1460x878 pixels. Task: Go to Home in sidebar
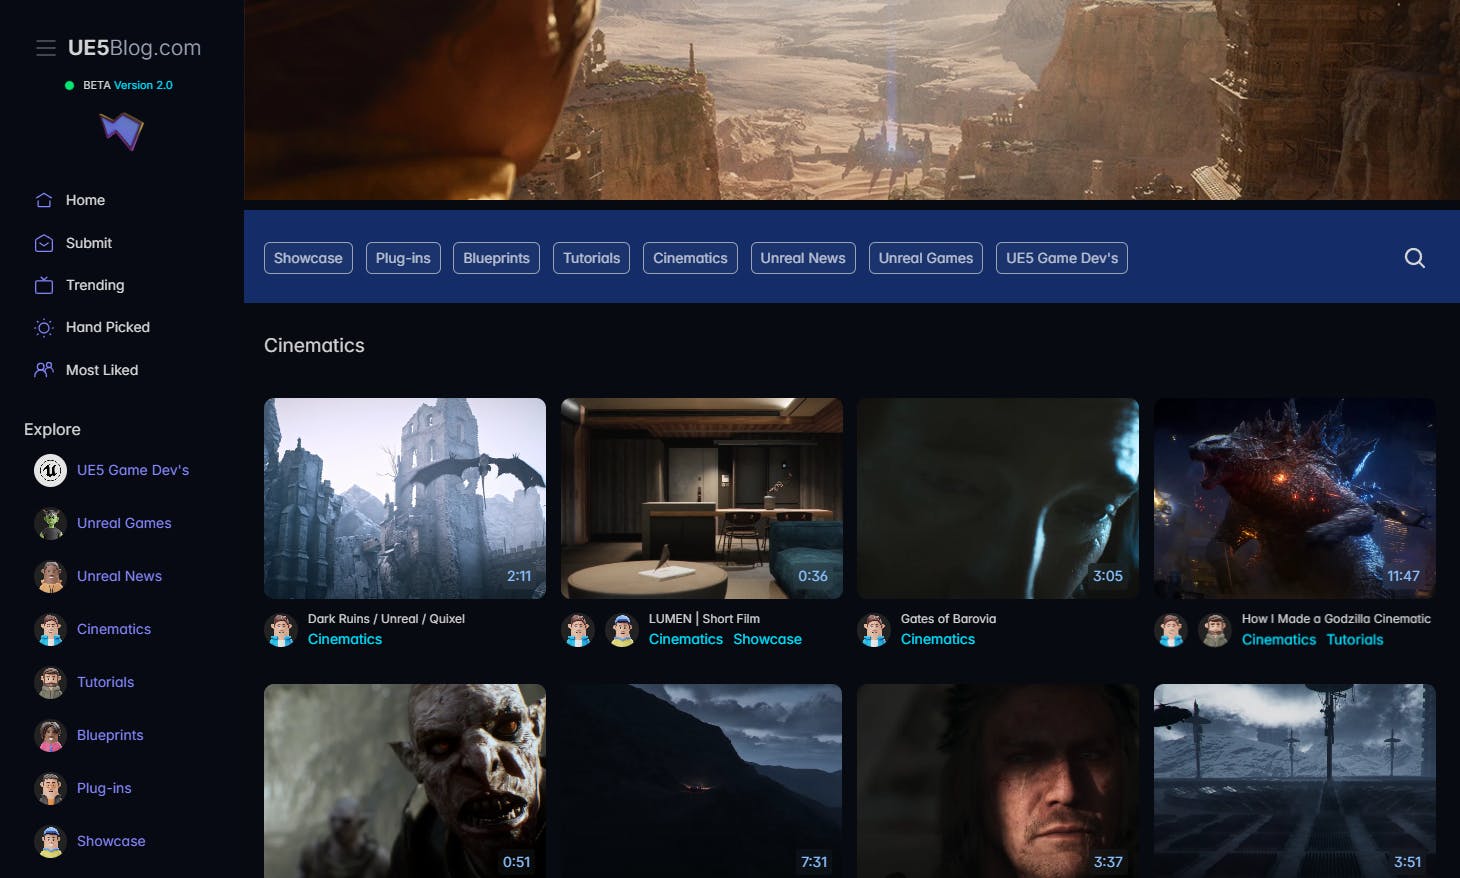pos(85,200)
